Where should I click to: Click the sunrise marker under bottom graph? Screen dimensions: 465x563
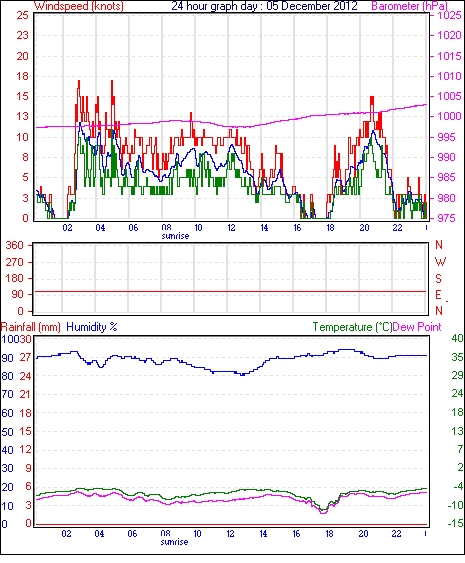174,542
